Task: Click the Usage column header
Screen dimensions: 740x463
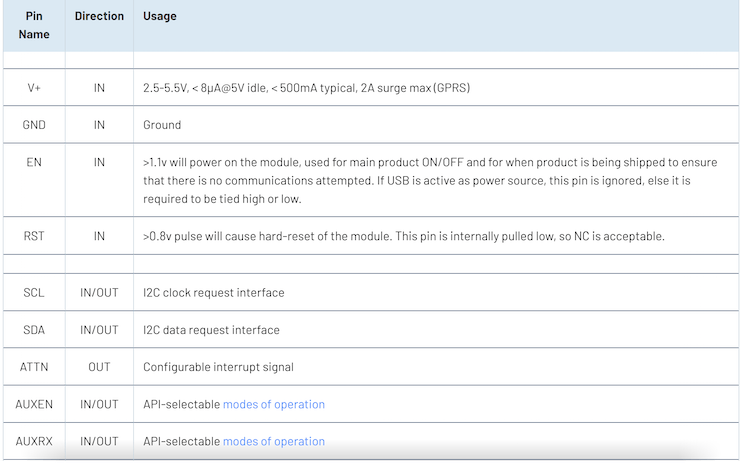Action: click(158, 17)
